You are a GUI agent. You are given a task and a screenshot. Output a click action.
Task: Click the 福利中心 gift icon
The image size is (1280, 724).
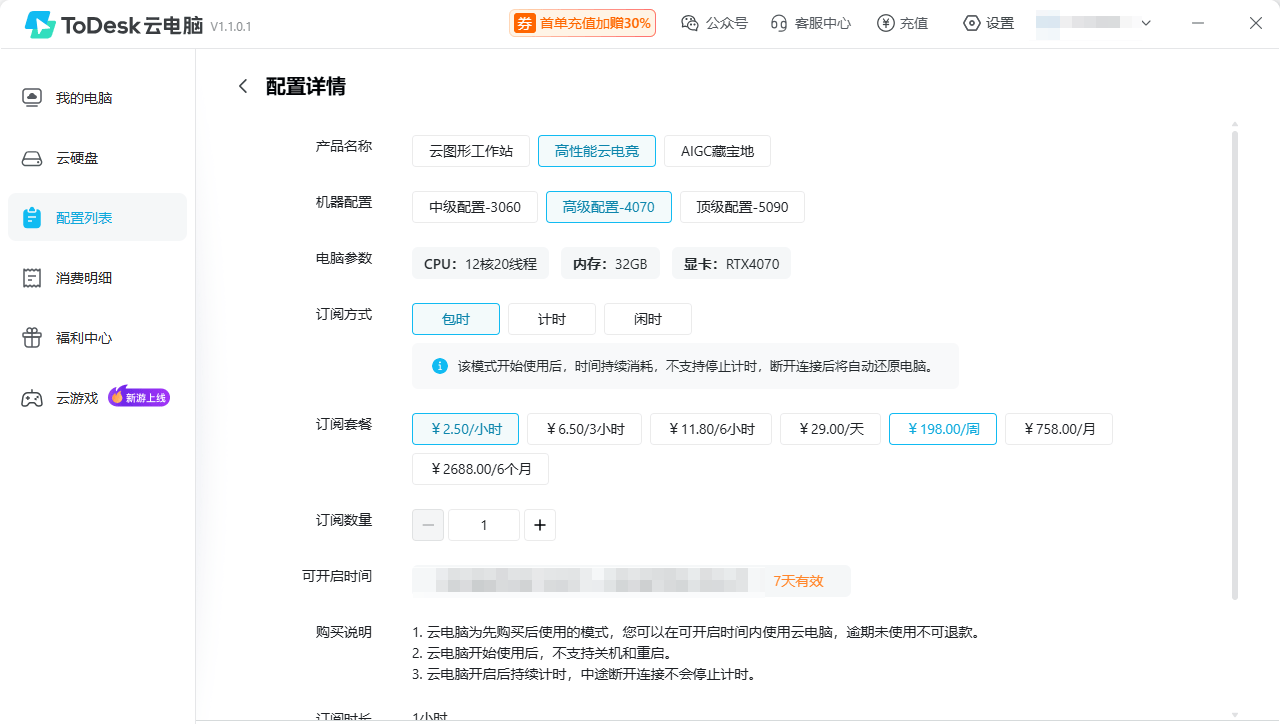point(32,338)
